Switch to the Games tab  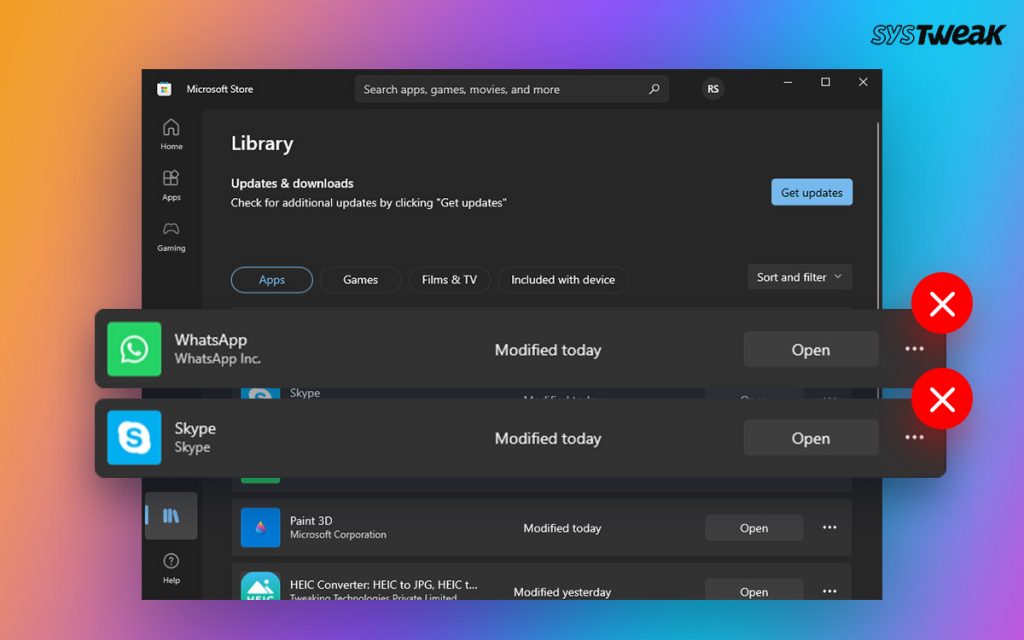[360, 280]
